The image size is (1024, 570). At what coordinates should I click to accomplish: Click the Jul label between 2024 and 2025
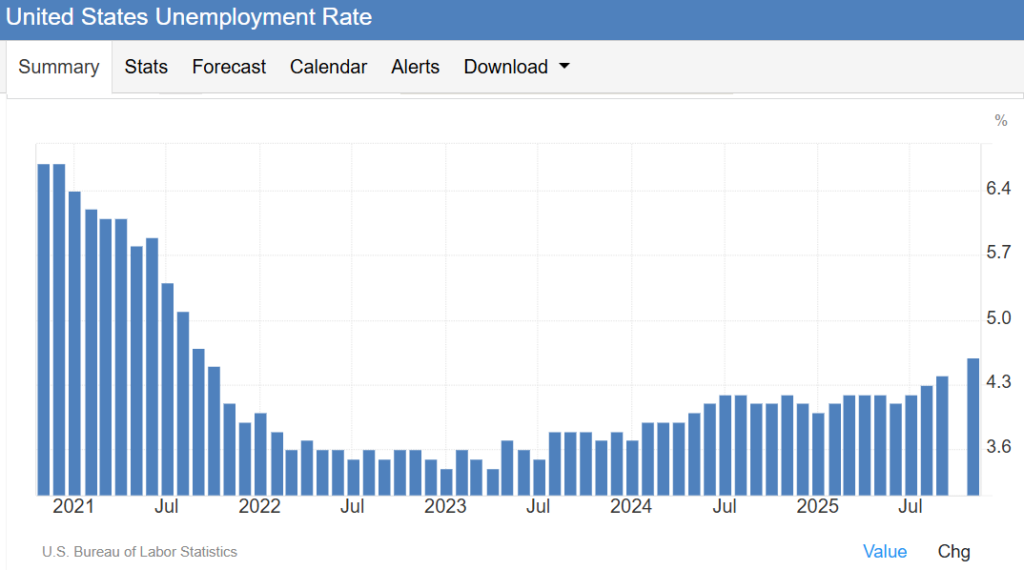pos(724,507)
